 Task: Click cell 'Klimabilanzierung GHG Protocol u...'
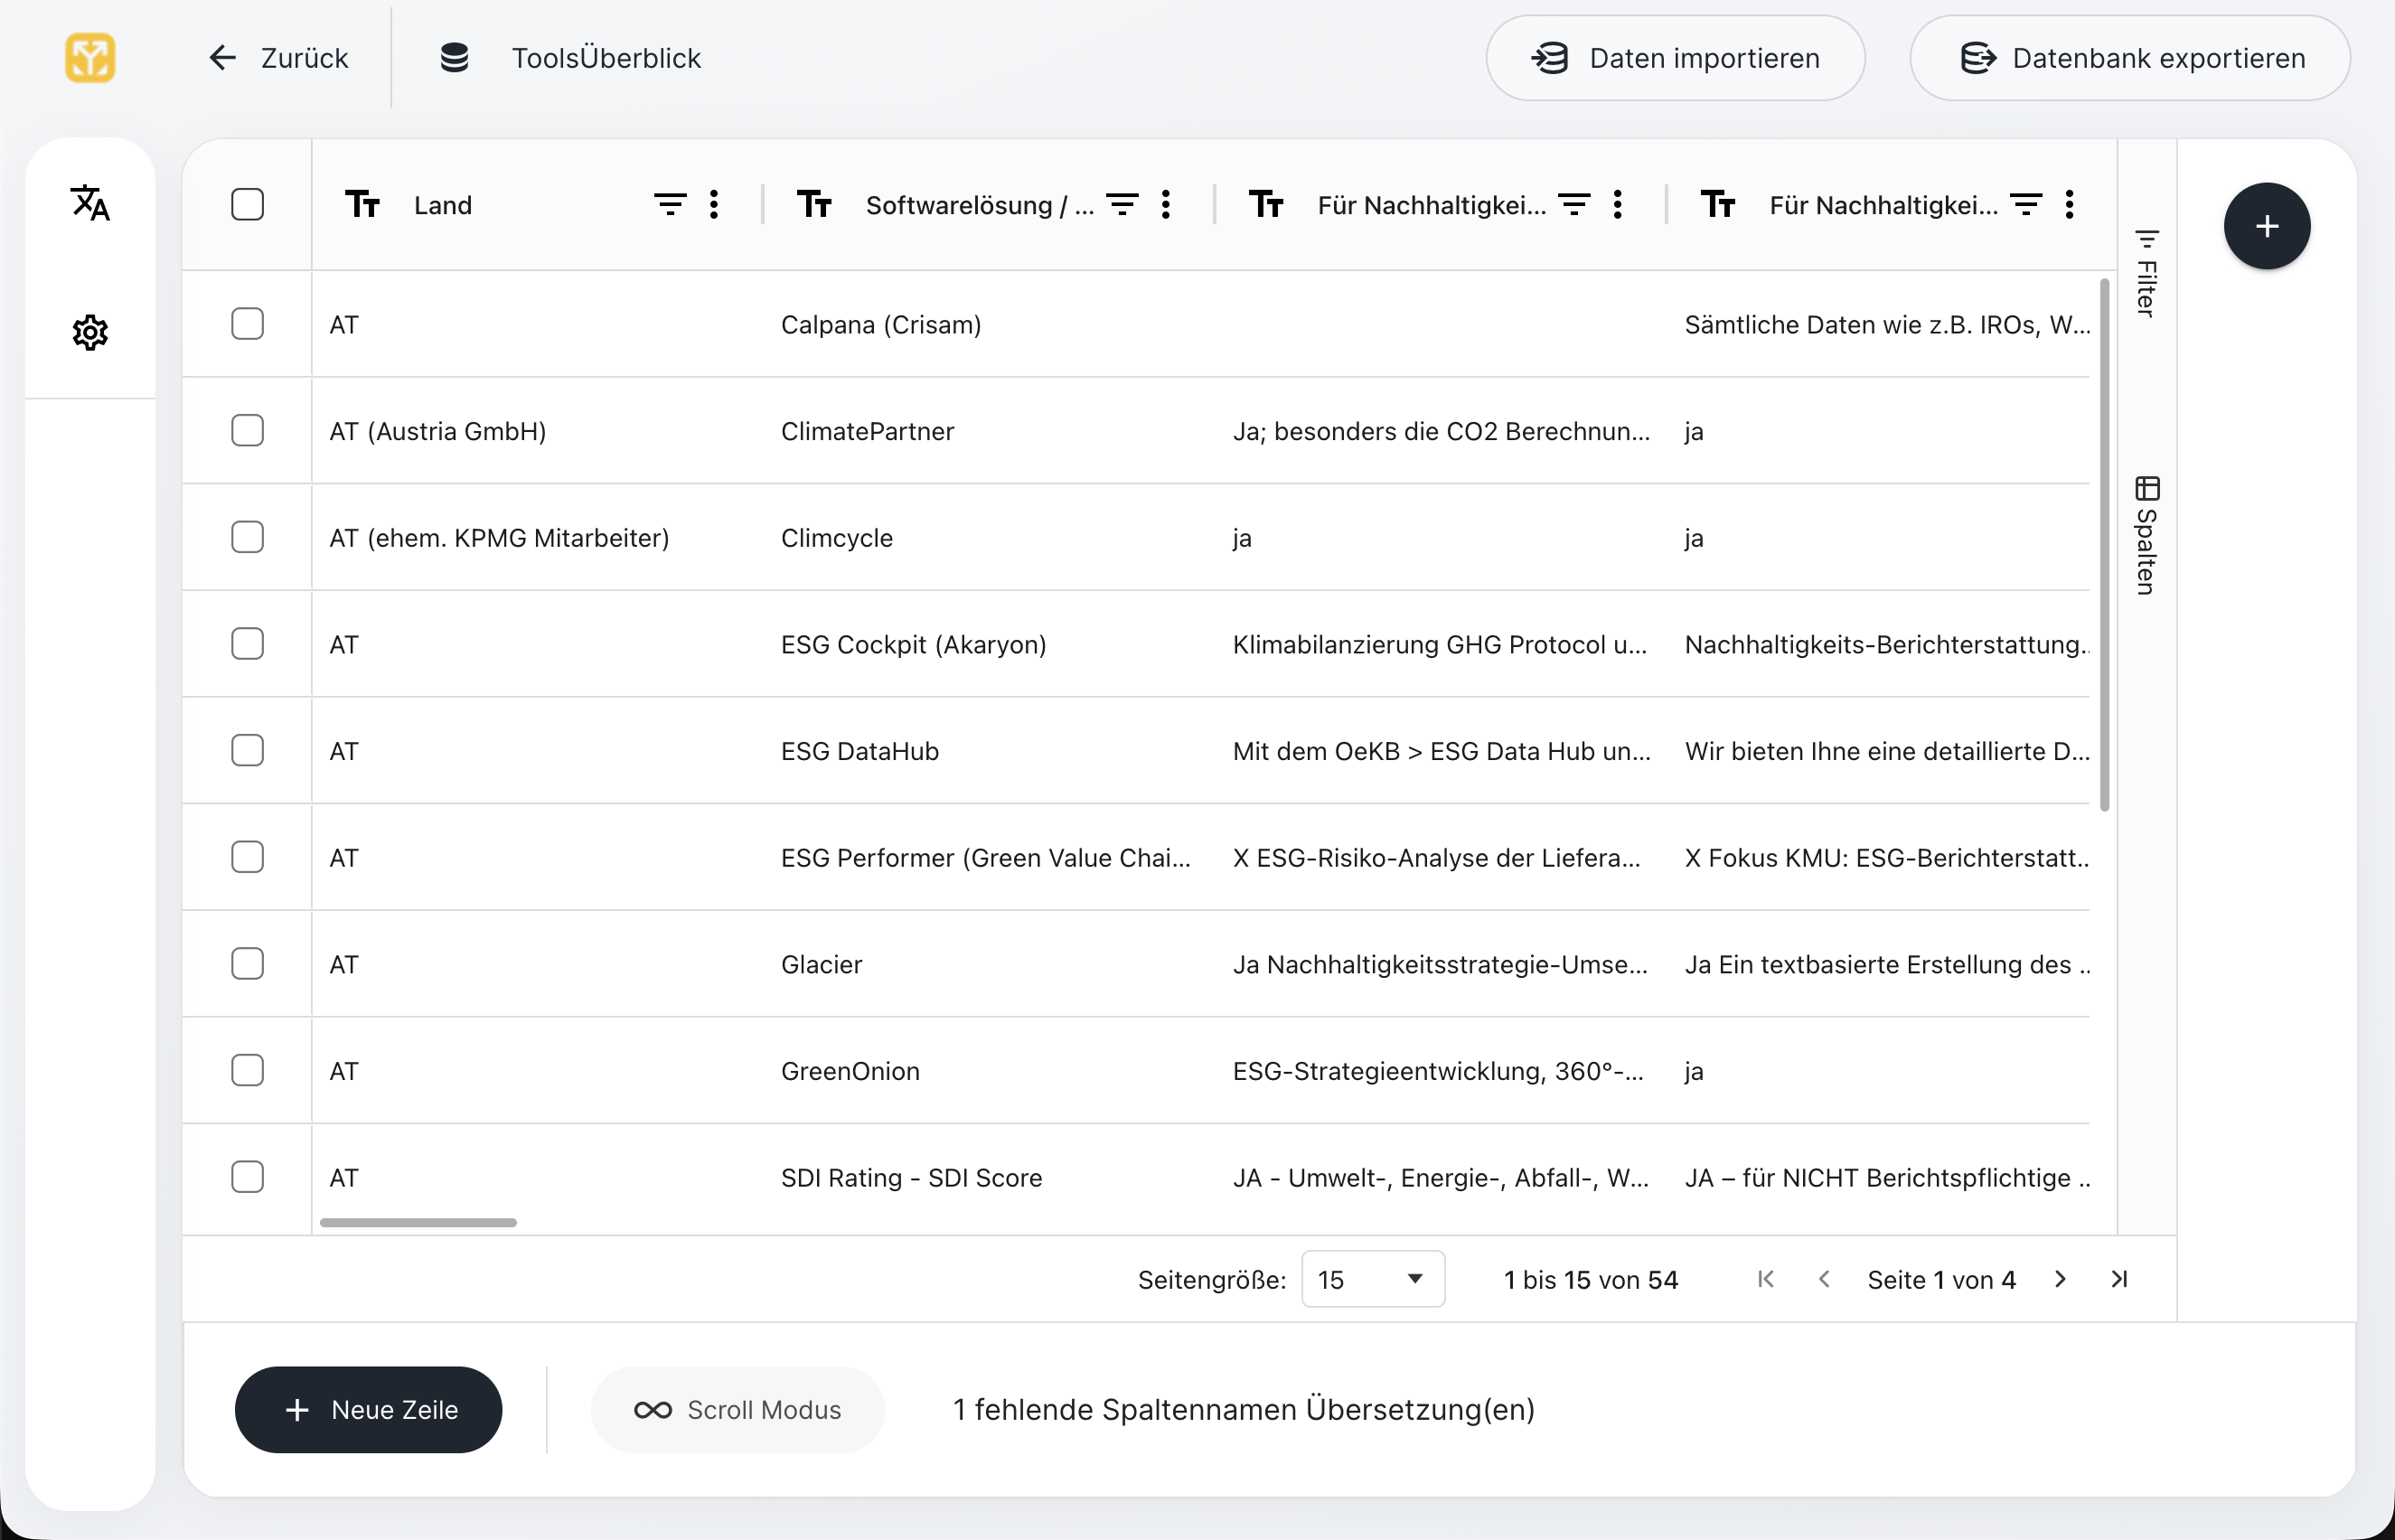tap(1441, 644)
